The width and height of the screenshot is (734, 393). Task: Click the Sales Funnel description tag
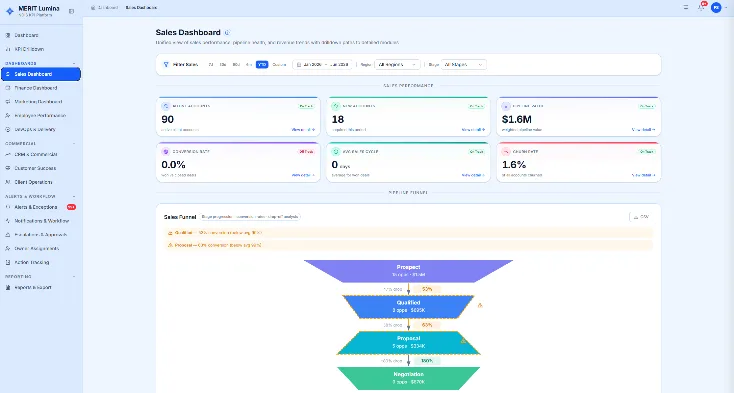[x=250, y=217]
